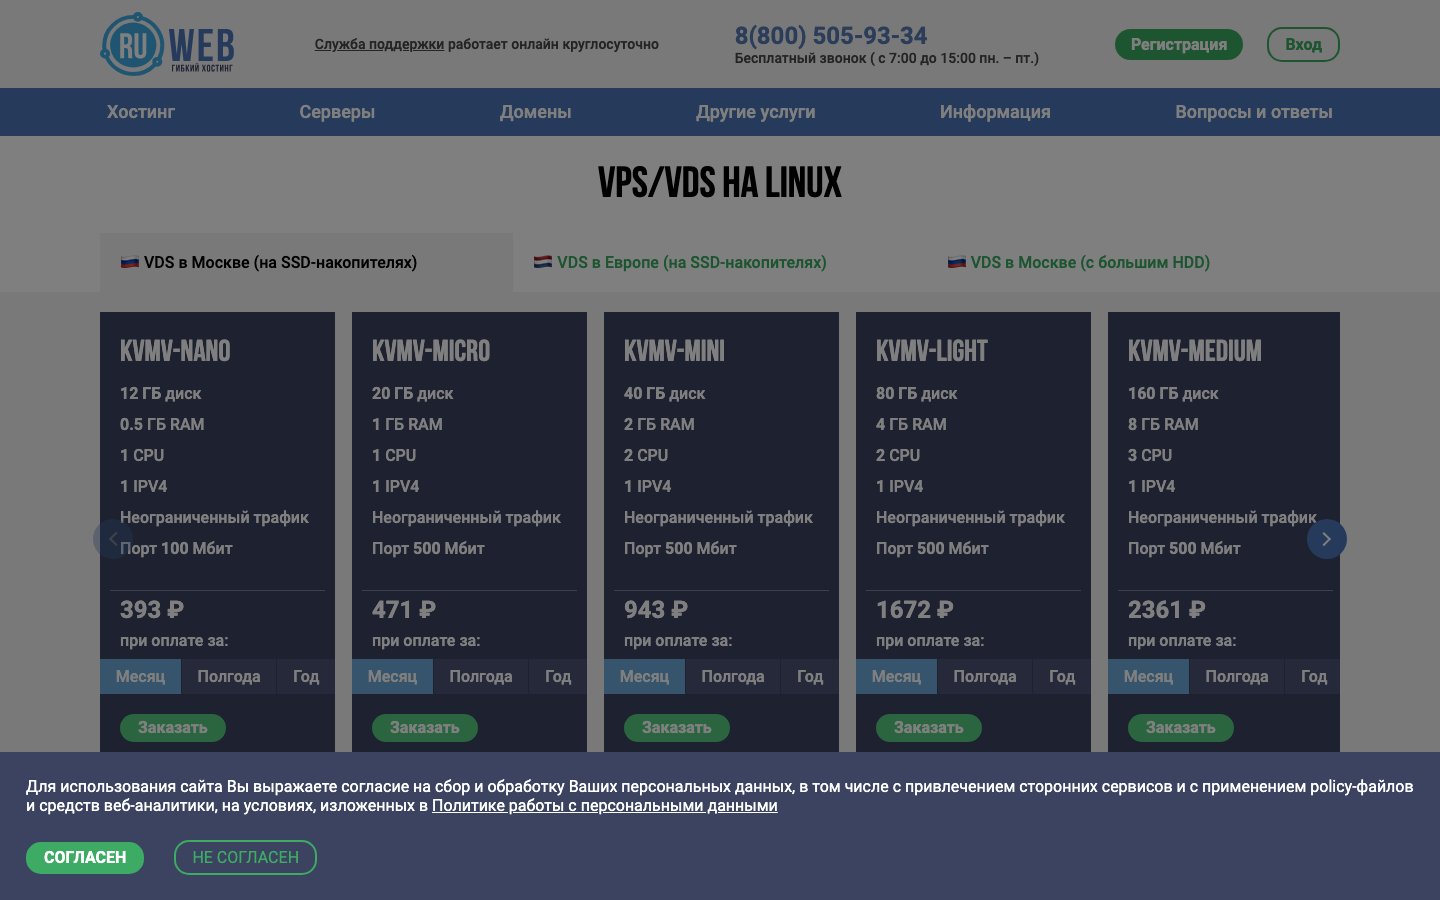Click the KVMV-LIGHT plan title
Screen dimensions: 1440x900
coord(932,351)
